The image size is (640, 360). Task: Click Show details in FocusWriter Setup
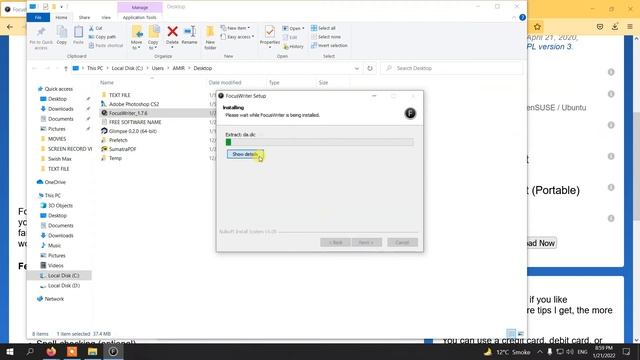click(x=245, y=154)
